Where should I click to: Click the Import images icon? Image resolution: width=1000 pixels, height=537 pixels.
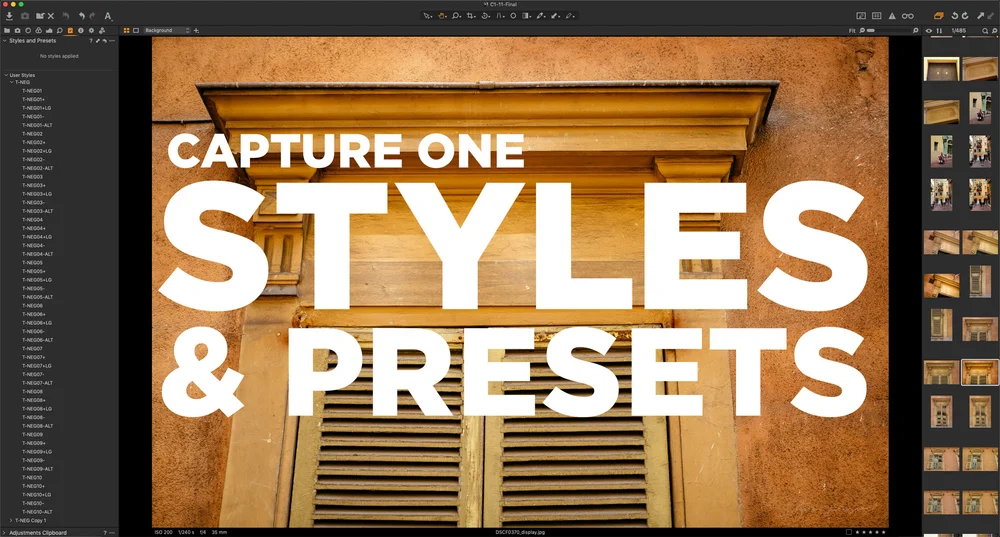point(9,15)
